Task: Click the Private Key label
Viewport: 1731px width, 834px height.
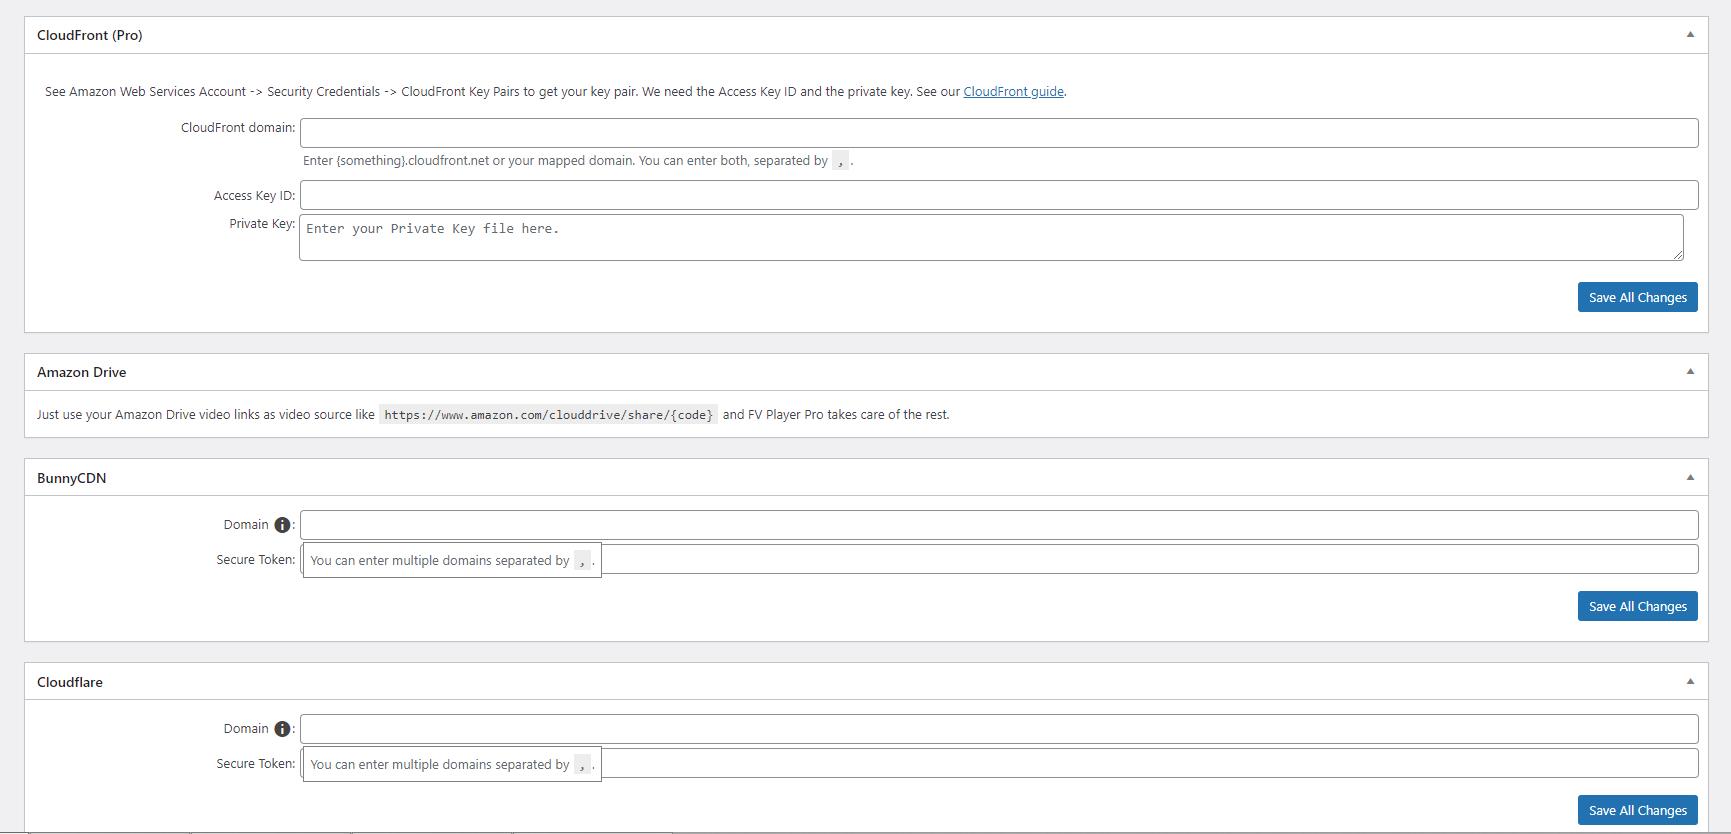Action: tap(262, 223)
